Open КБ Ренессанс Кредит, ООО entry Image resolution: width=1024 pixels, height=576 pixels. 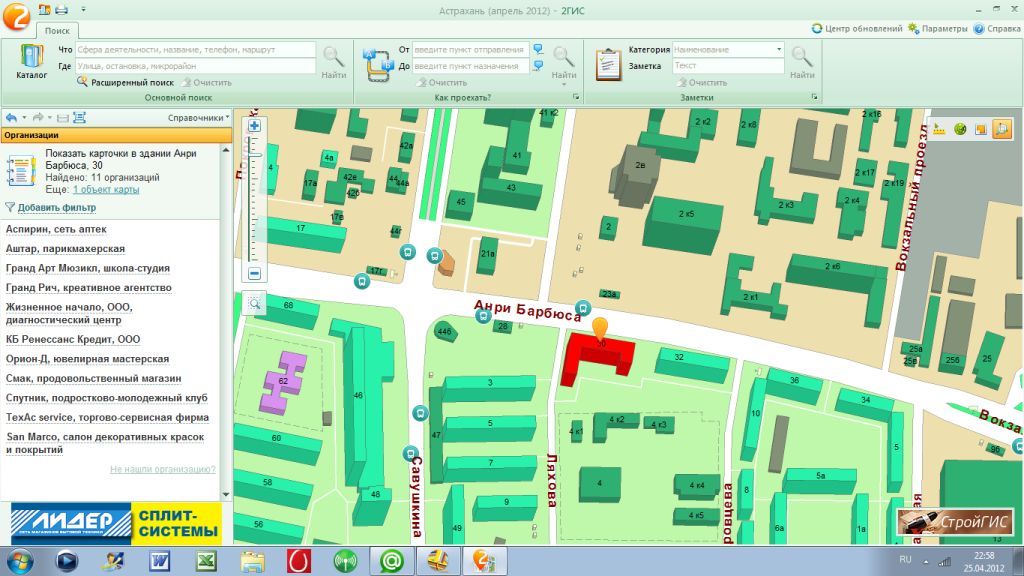(x=73, y=340)
